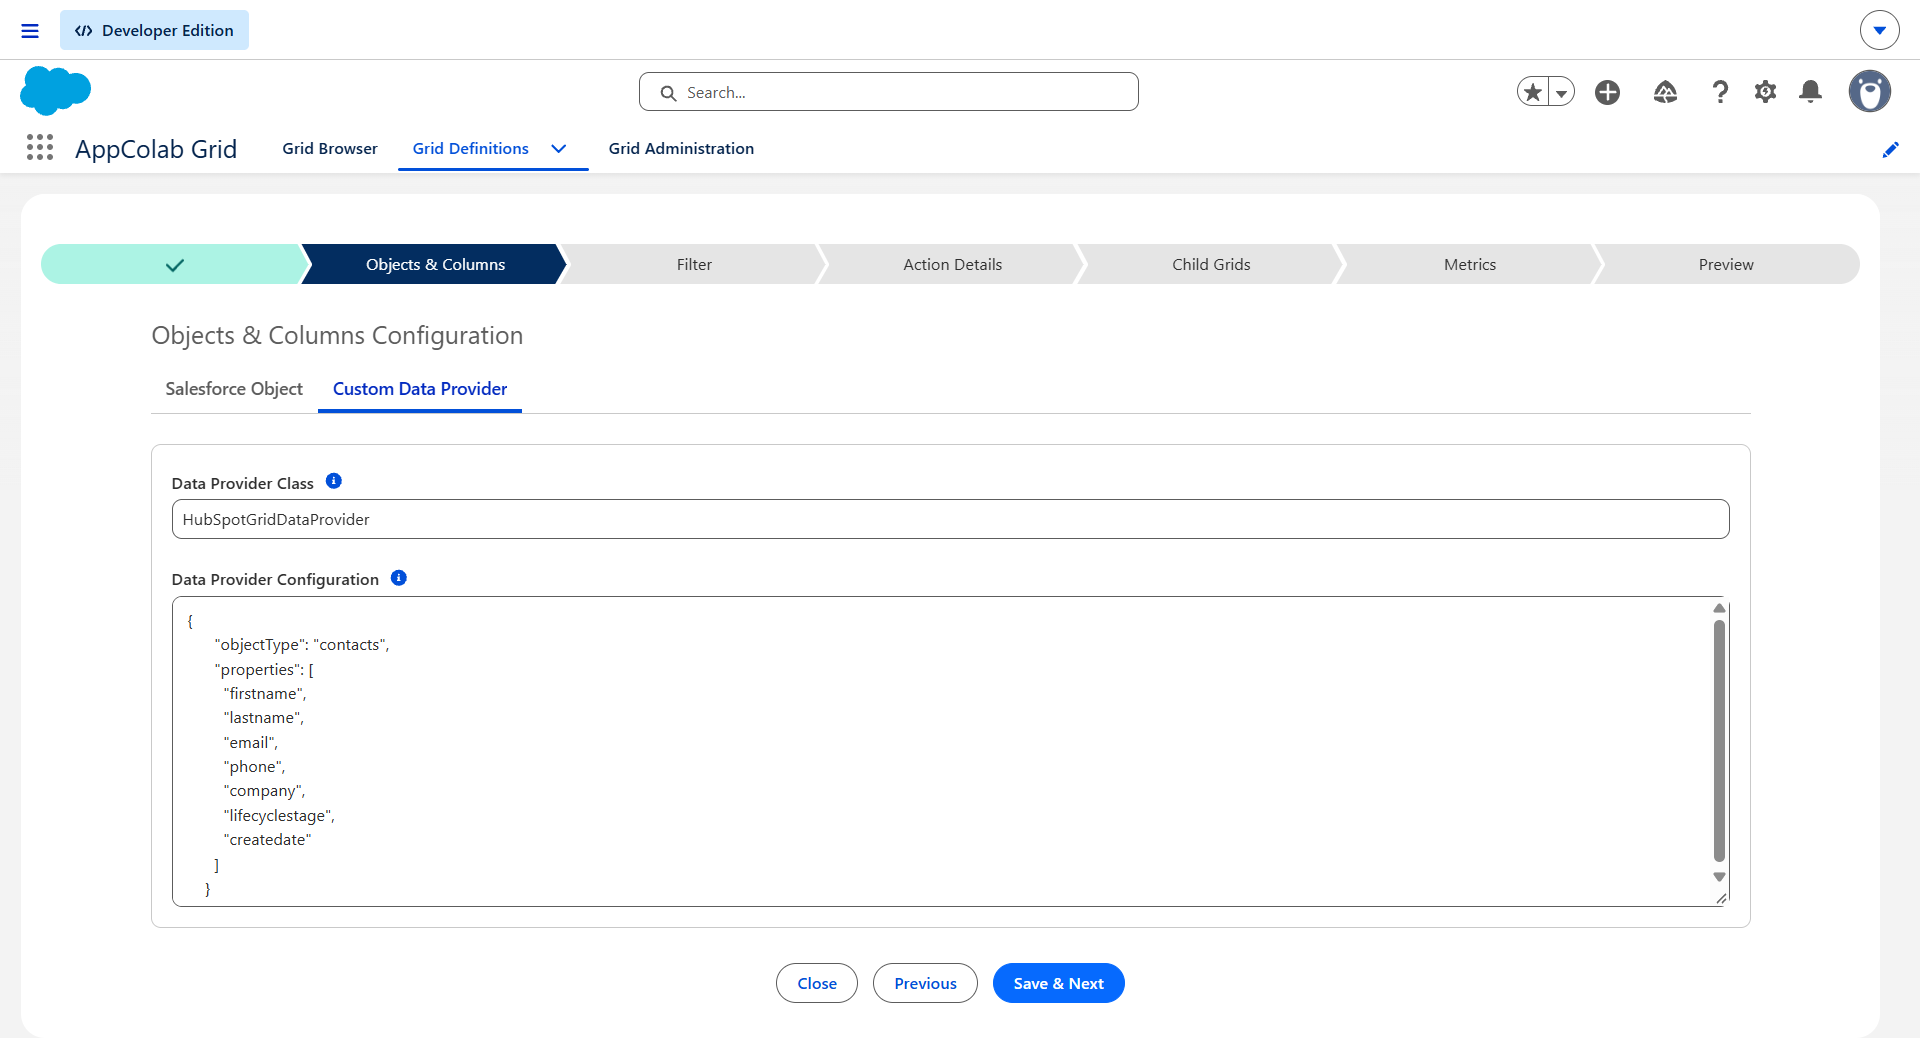The width and height of the screenshot is (1920, 1038).
Task: Click the "createdate" line in the JSON
Action: [267, 840]
